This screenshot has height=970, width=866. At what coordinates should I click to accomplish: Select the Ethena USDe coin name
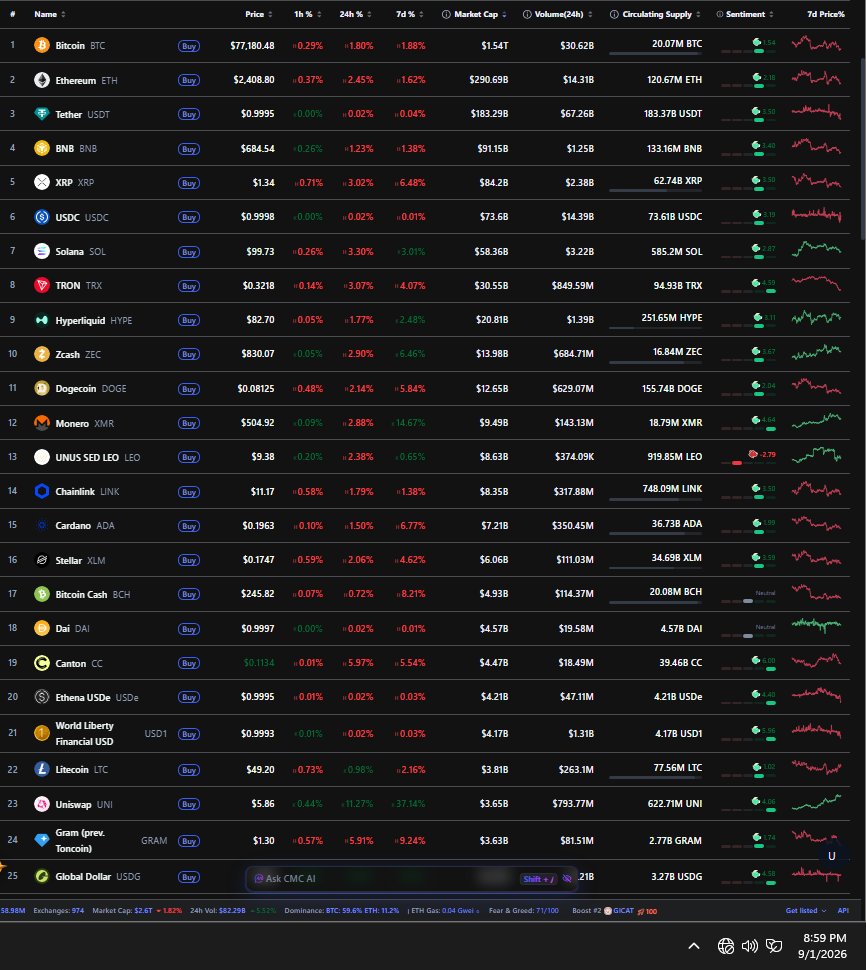coord(83,697)
